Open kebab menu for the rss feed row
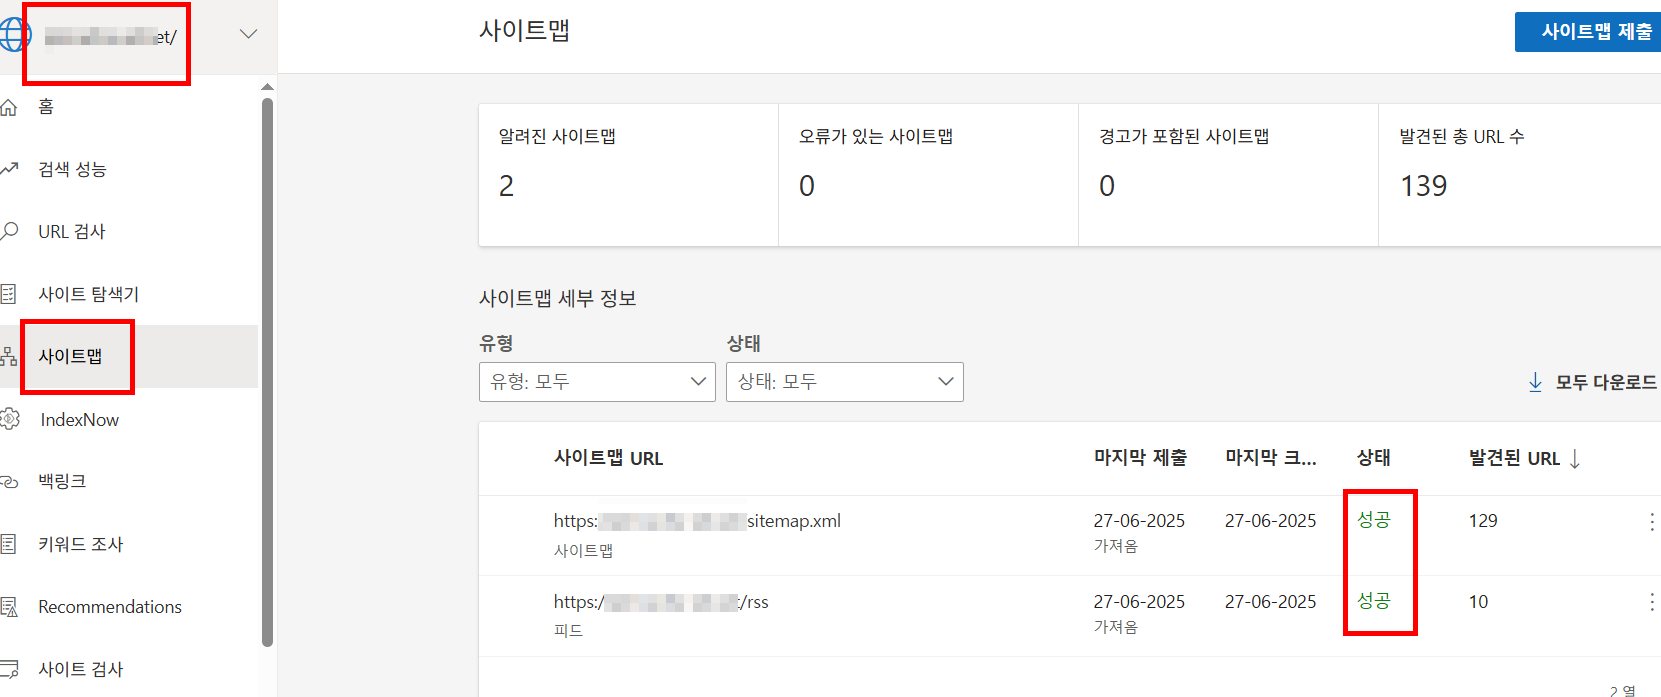Viewport: 1661px width, 697px height. [1651, 602]
